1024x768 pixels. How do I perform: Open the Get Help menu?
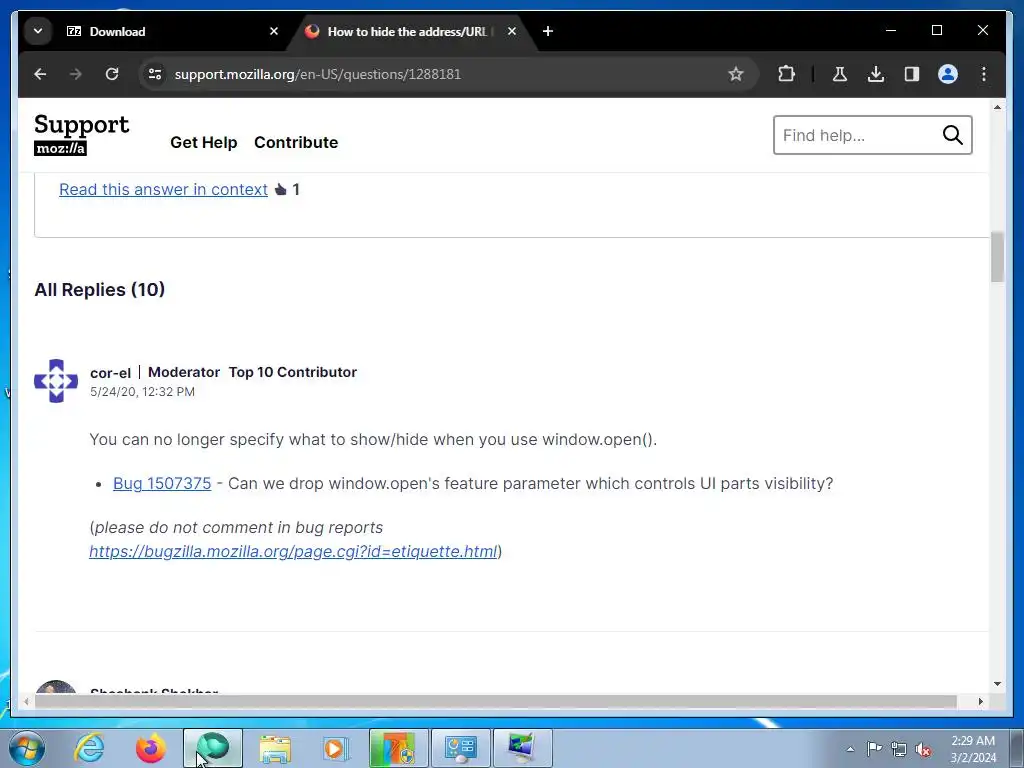[x=204, y=142]
